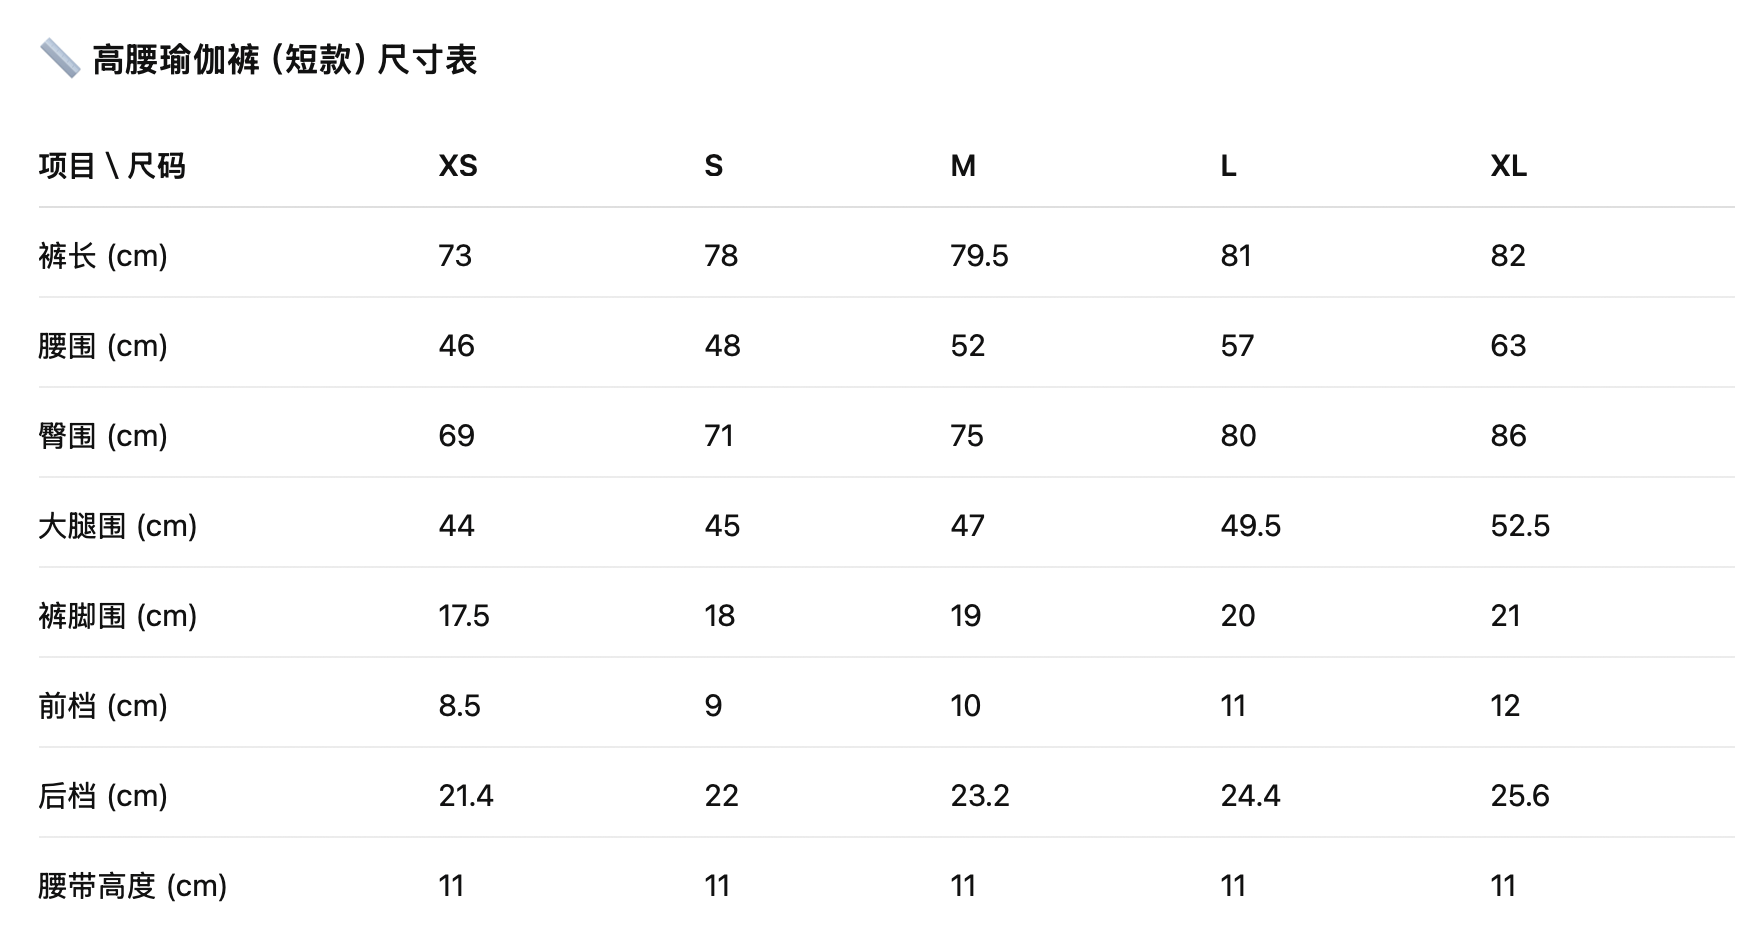Select the 腰围 (cm) row label
Screen dimensions: 1756x932
point(103,346)
